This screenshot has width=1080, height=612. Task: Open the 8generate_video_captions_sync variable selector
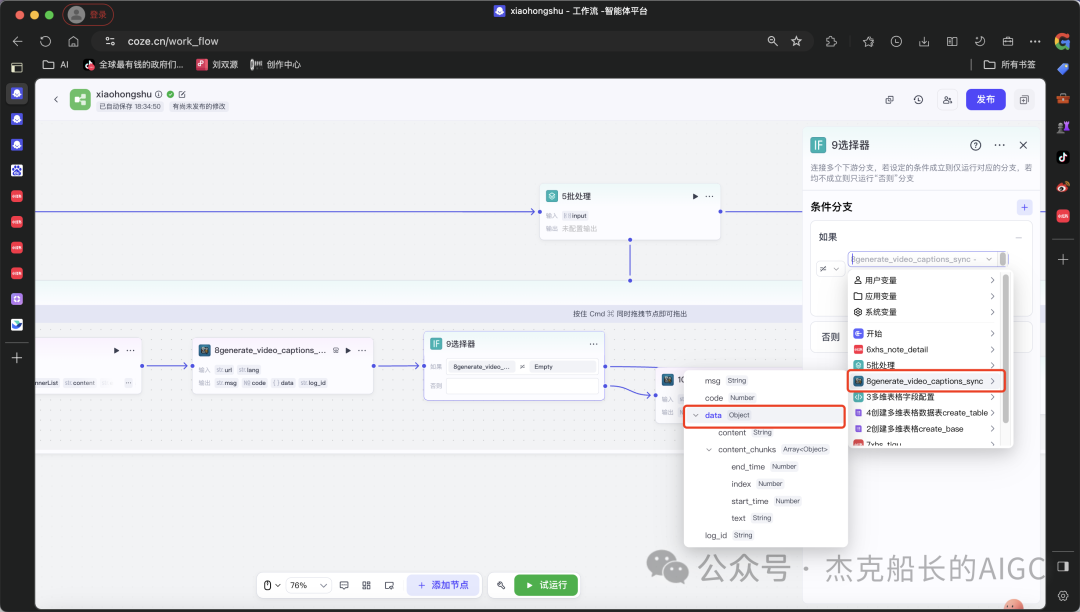coord(923,260)
